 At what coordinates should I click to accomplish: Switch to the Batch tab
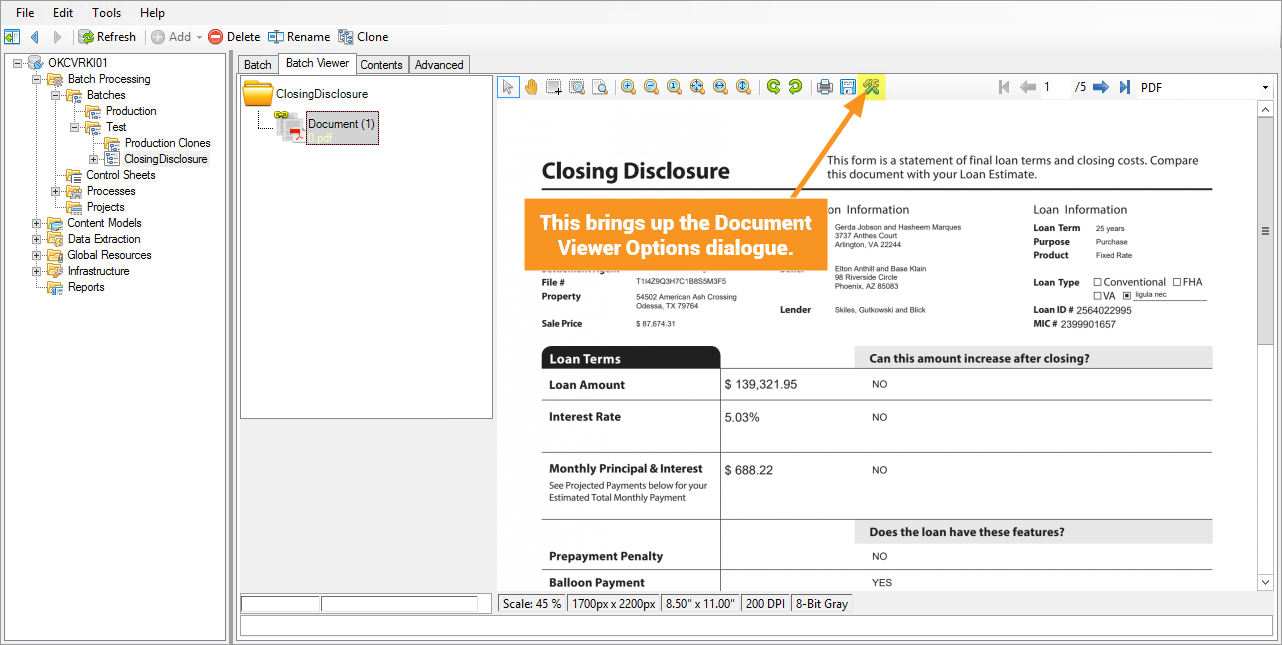(258, 65)
